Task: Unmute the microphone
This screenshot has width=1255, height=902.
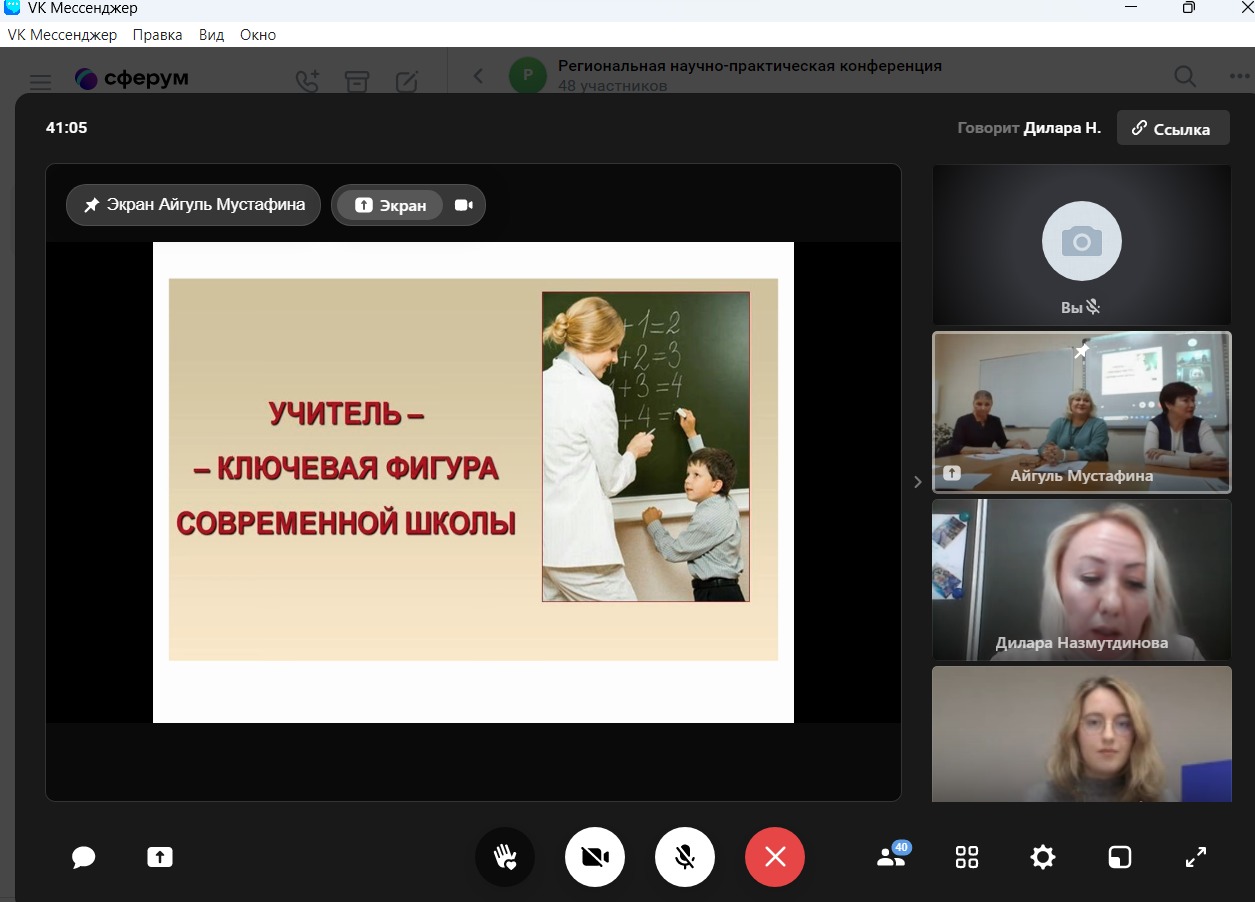Action: click(x=685, y=857)
